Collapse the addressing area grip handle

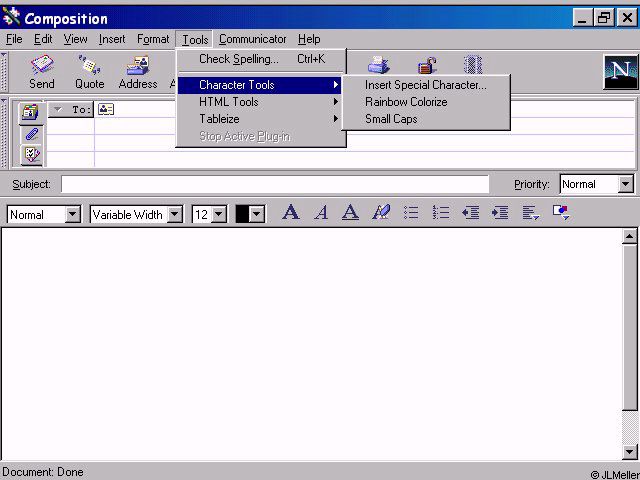(x=4, y=133)
